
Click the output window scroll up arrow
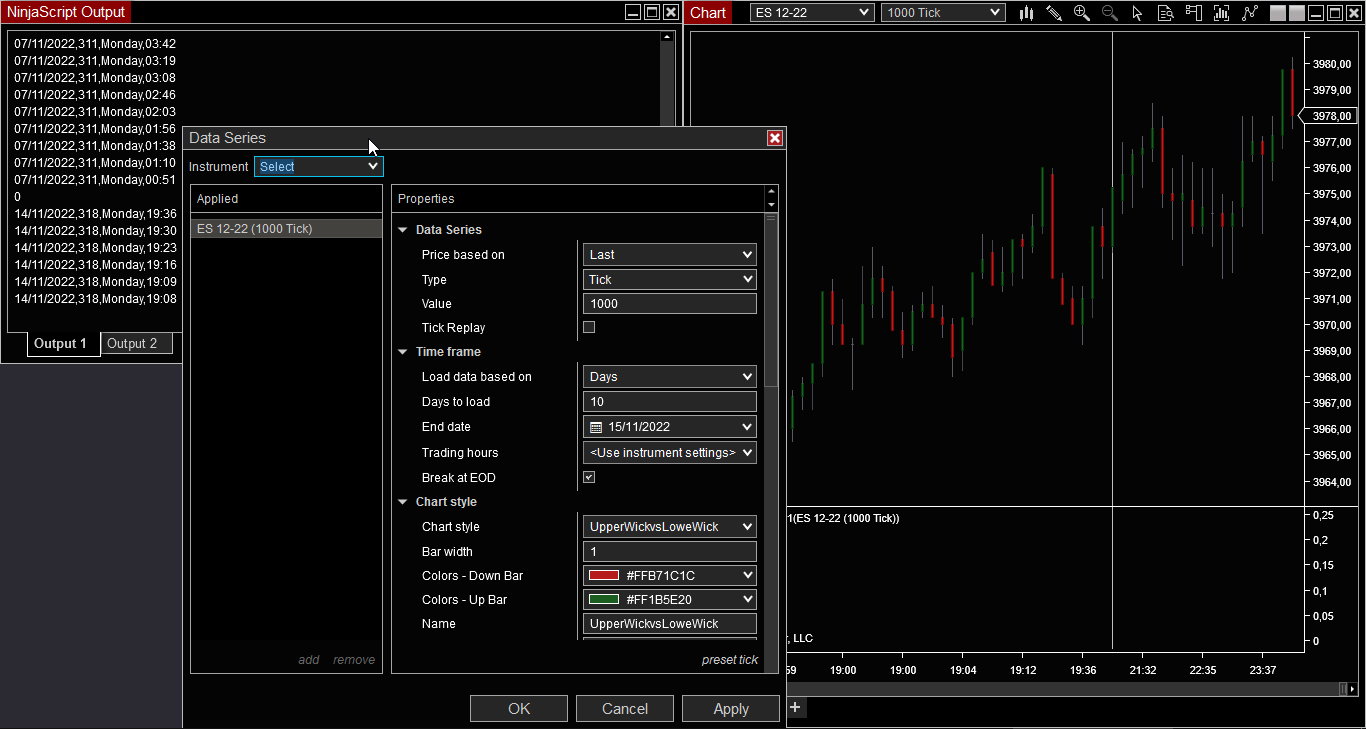click(x=667, y=38)
